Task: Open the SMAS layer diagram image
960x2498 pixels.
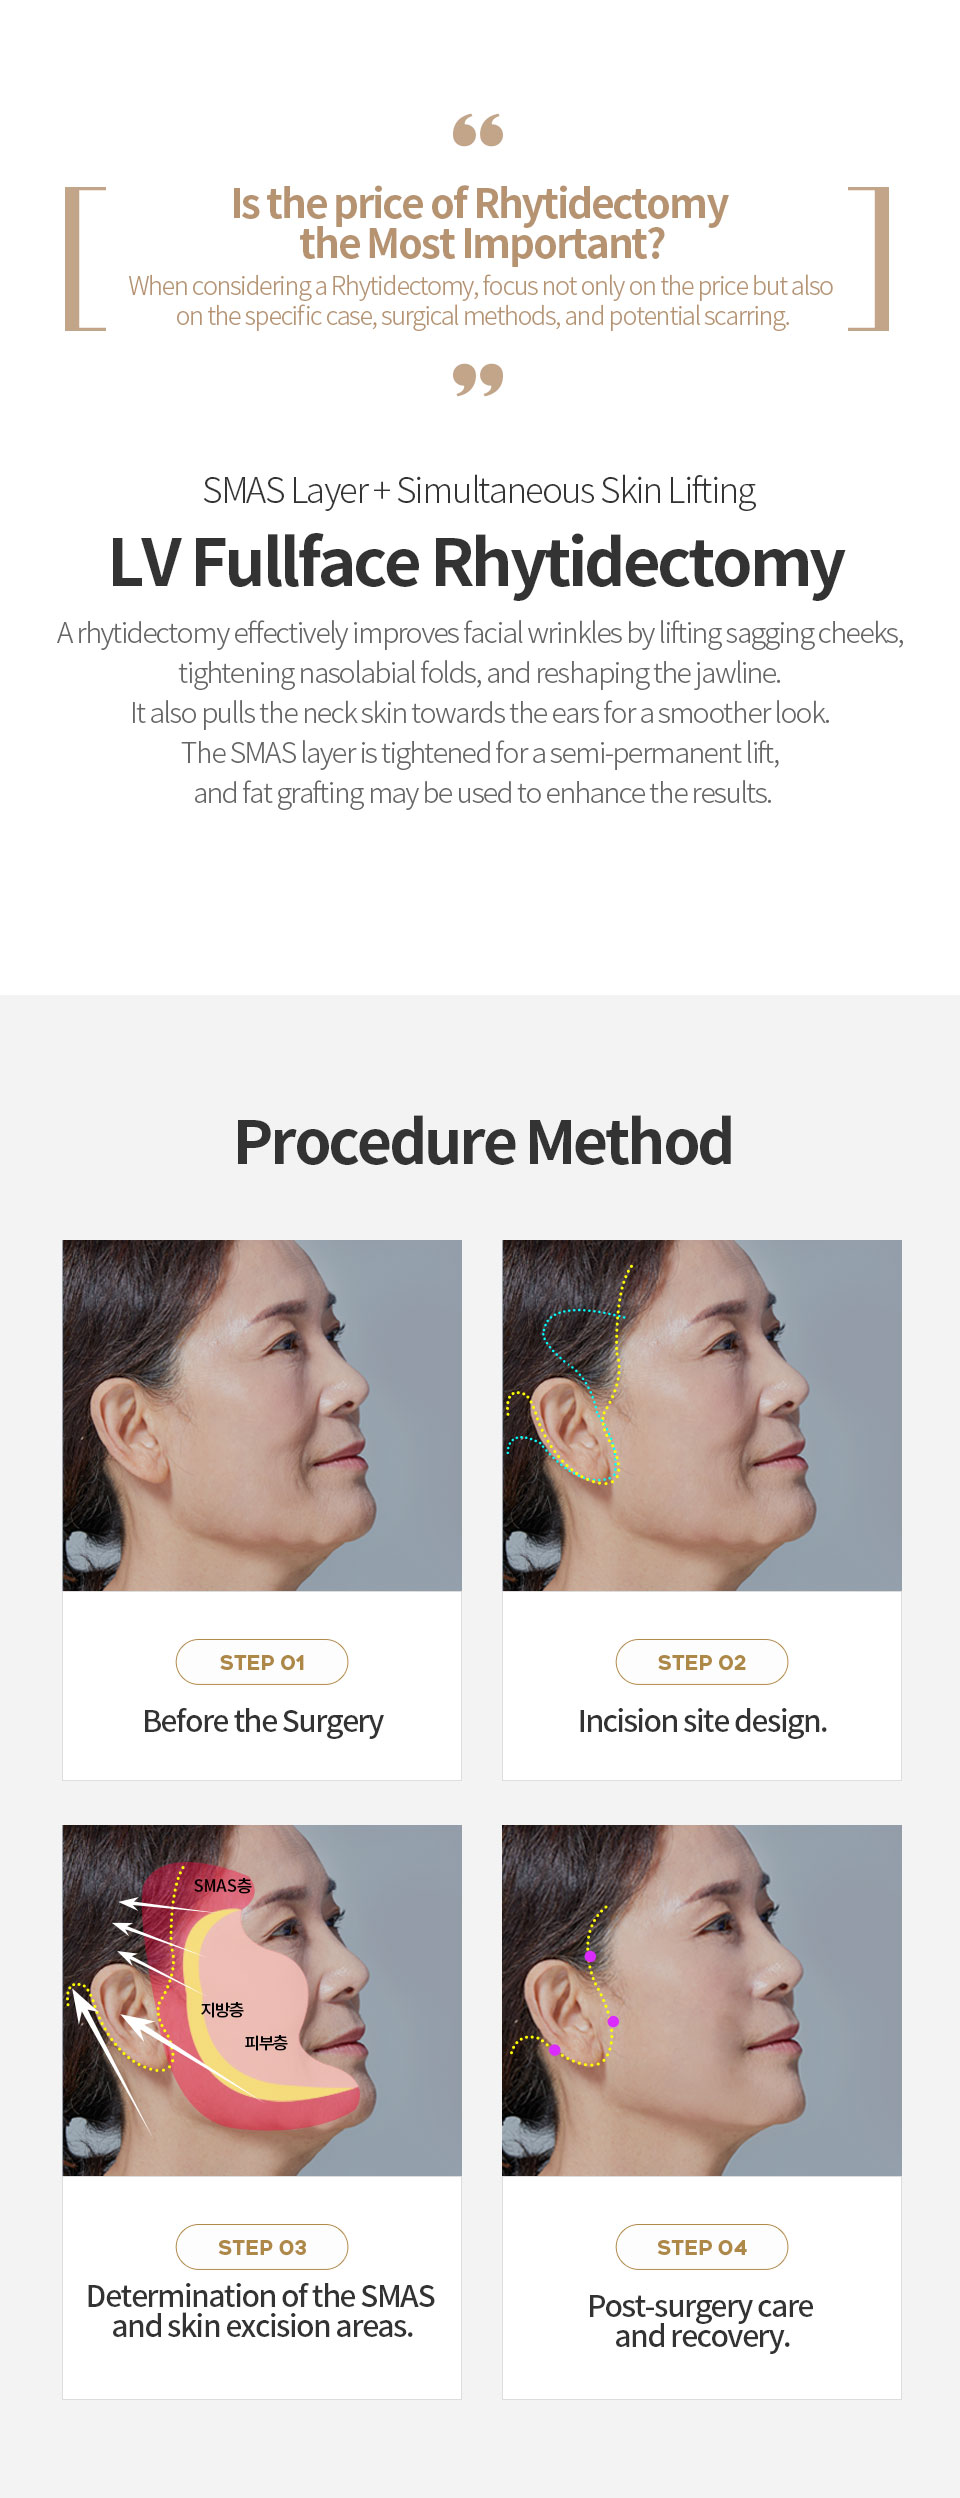Action: pyautogui.click(x=262, y=2000)
